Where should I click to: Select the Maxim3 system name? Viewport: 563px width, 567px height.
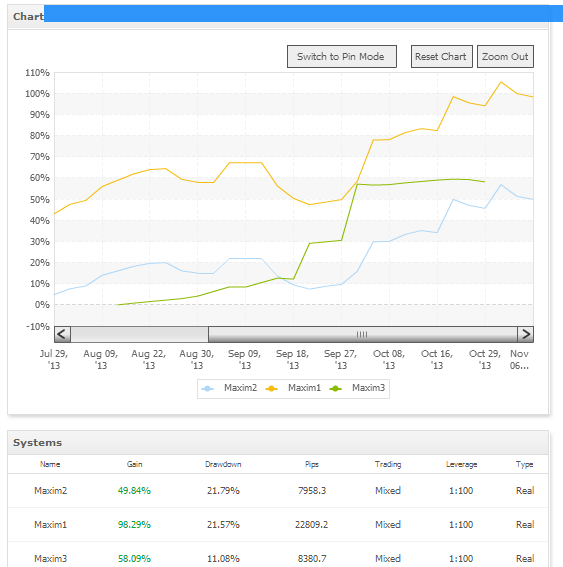pos(51,559)
